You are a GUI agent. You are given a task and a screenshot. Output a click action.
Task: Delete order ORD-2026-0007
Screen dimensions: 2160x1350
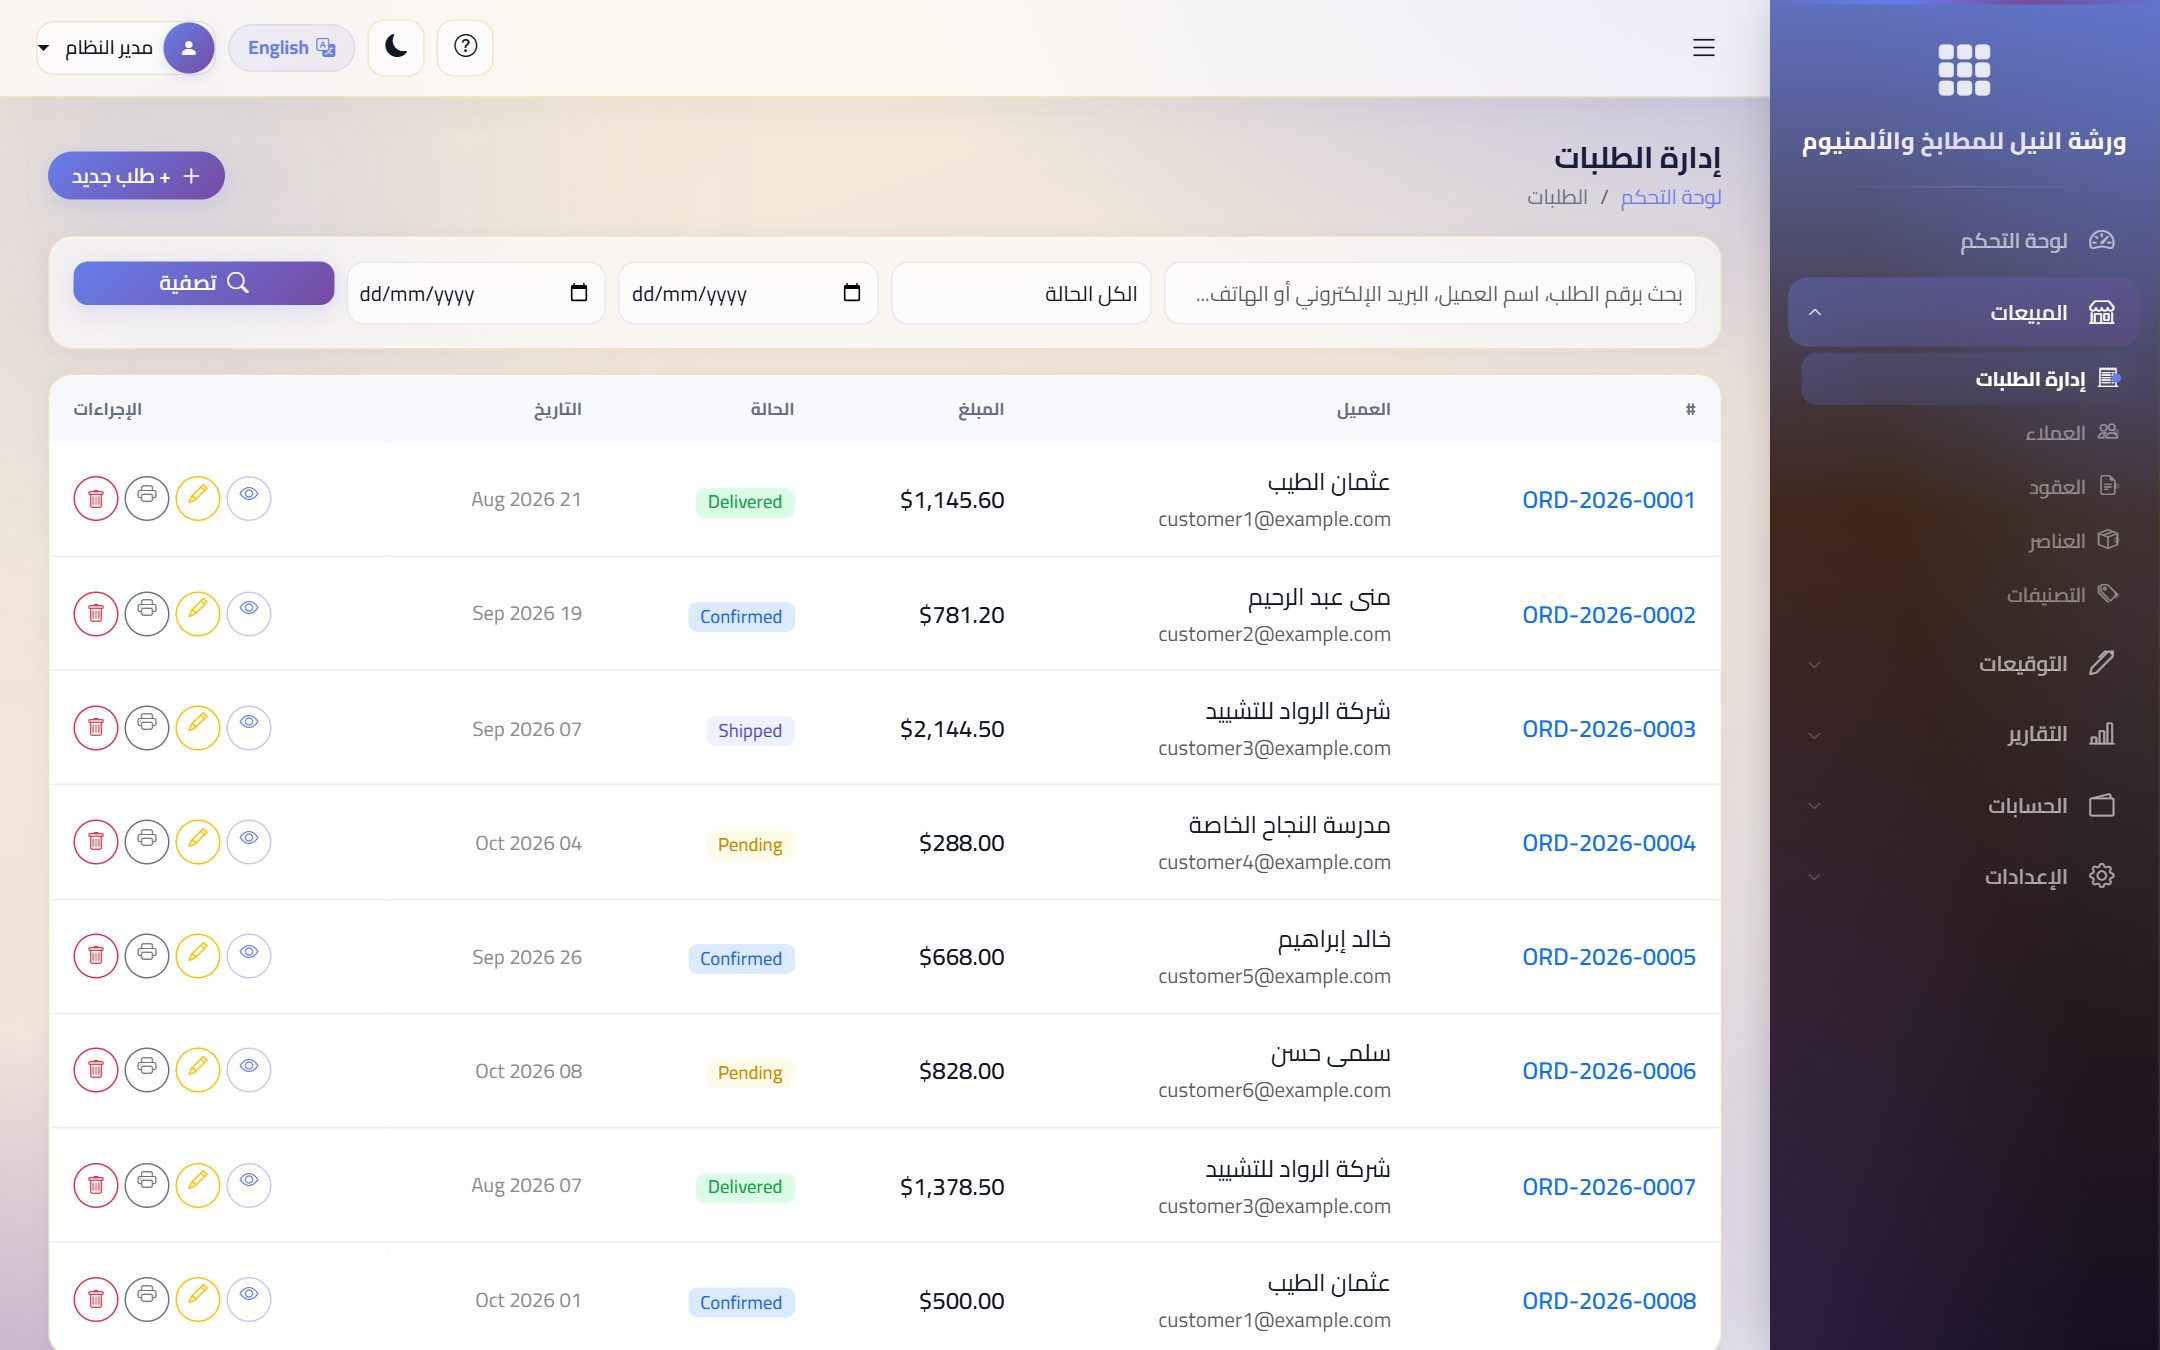96,1185
